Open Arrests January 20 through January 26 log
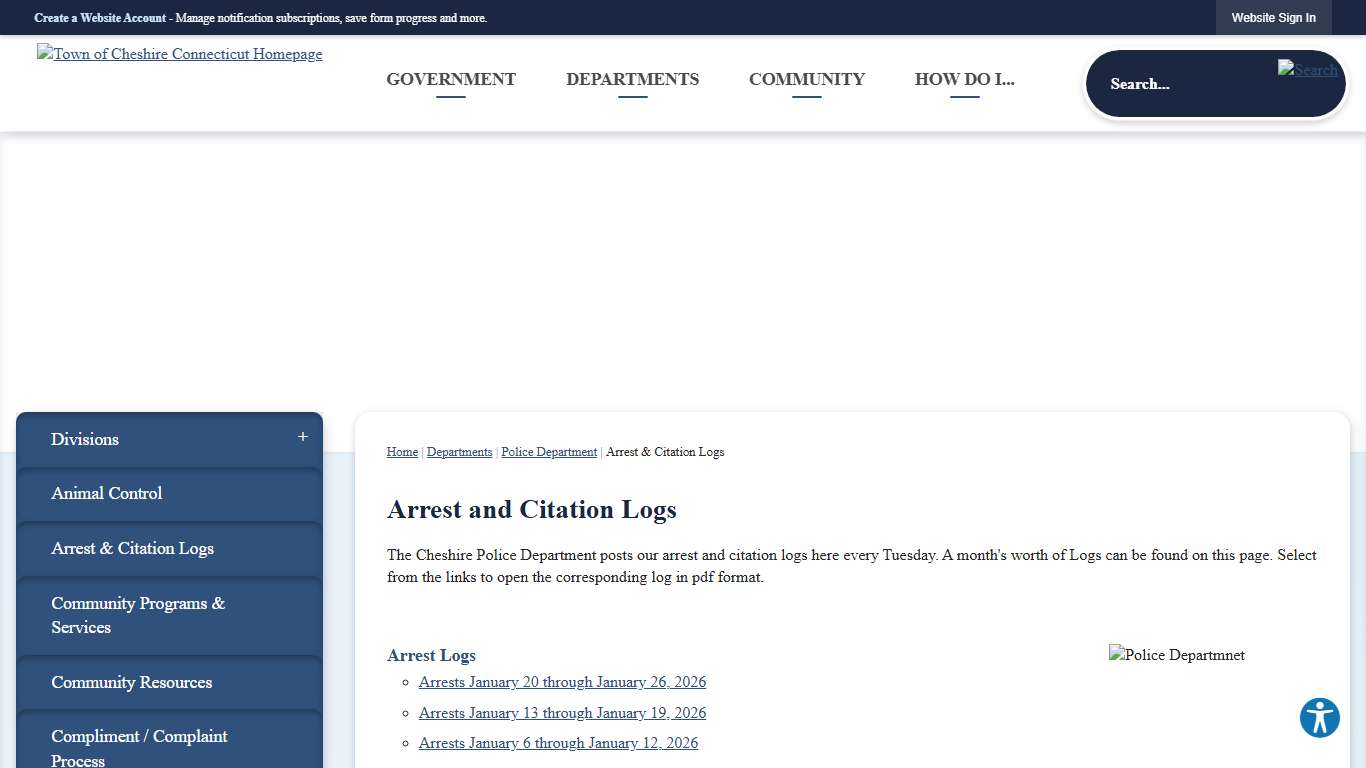Image resolution: width=1366 pixels, height=768 pixels. click(562, 682)
